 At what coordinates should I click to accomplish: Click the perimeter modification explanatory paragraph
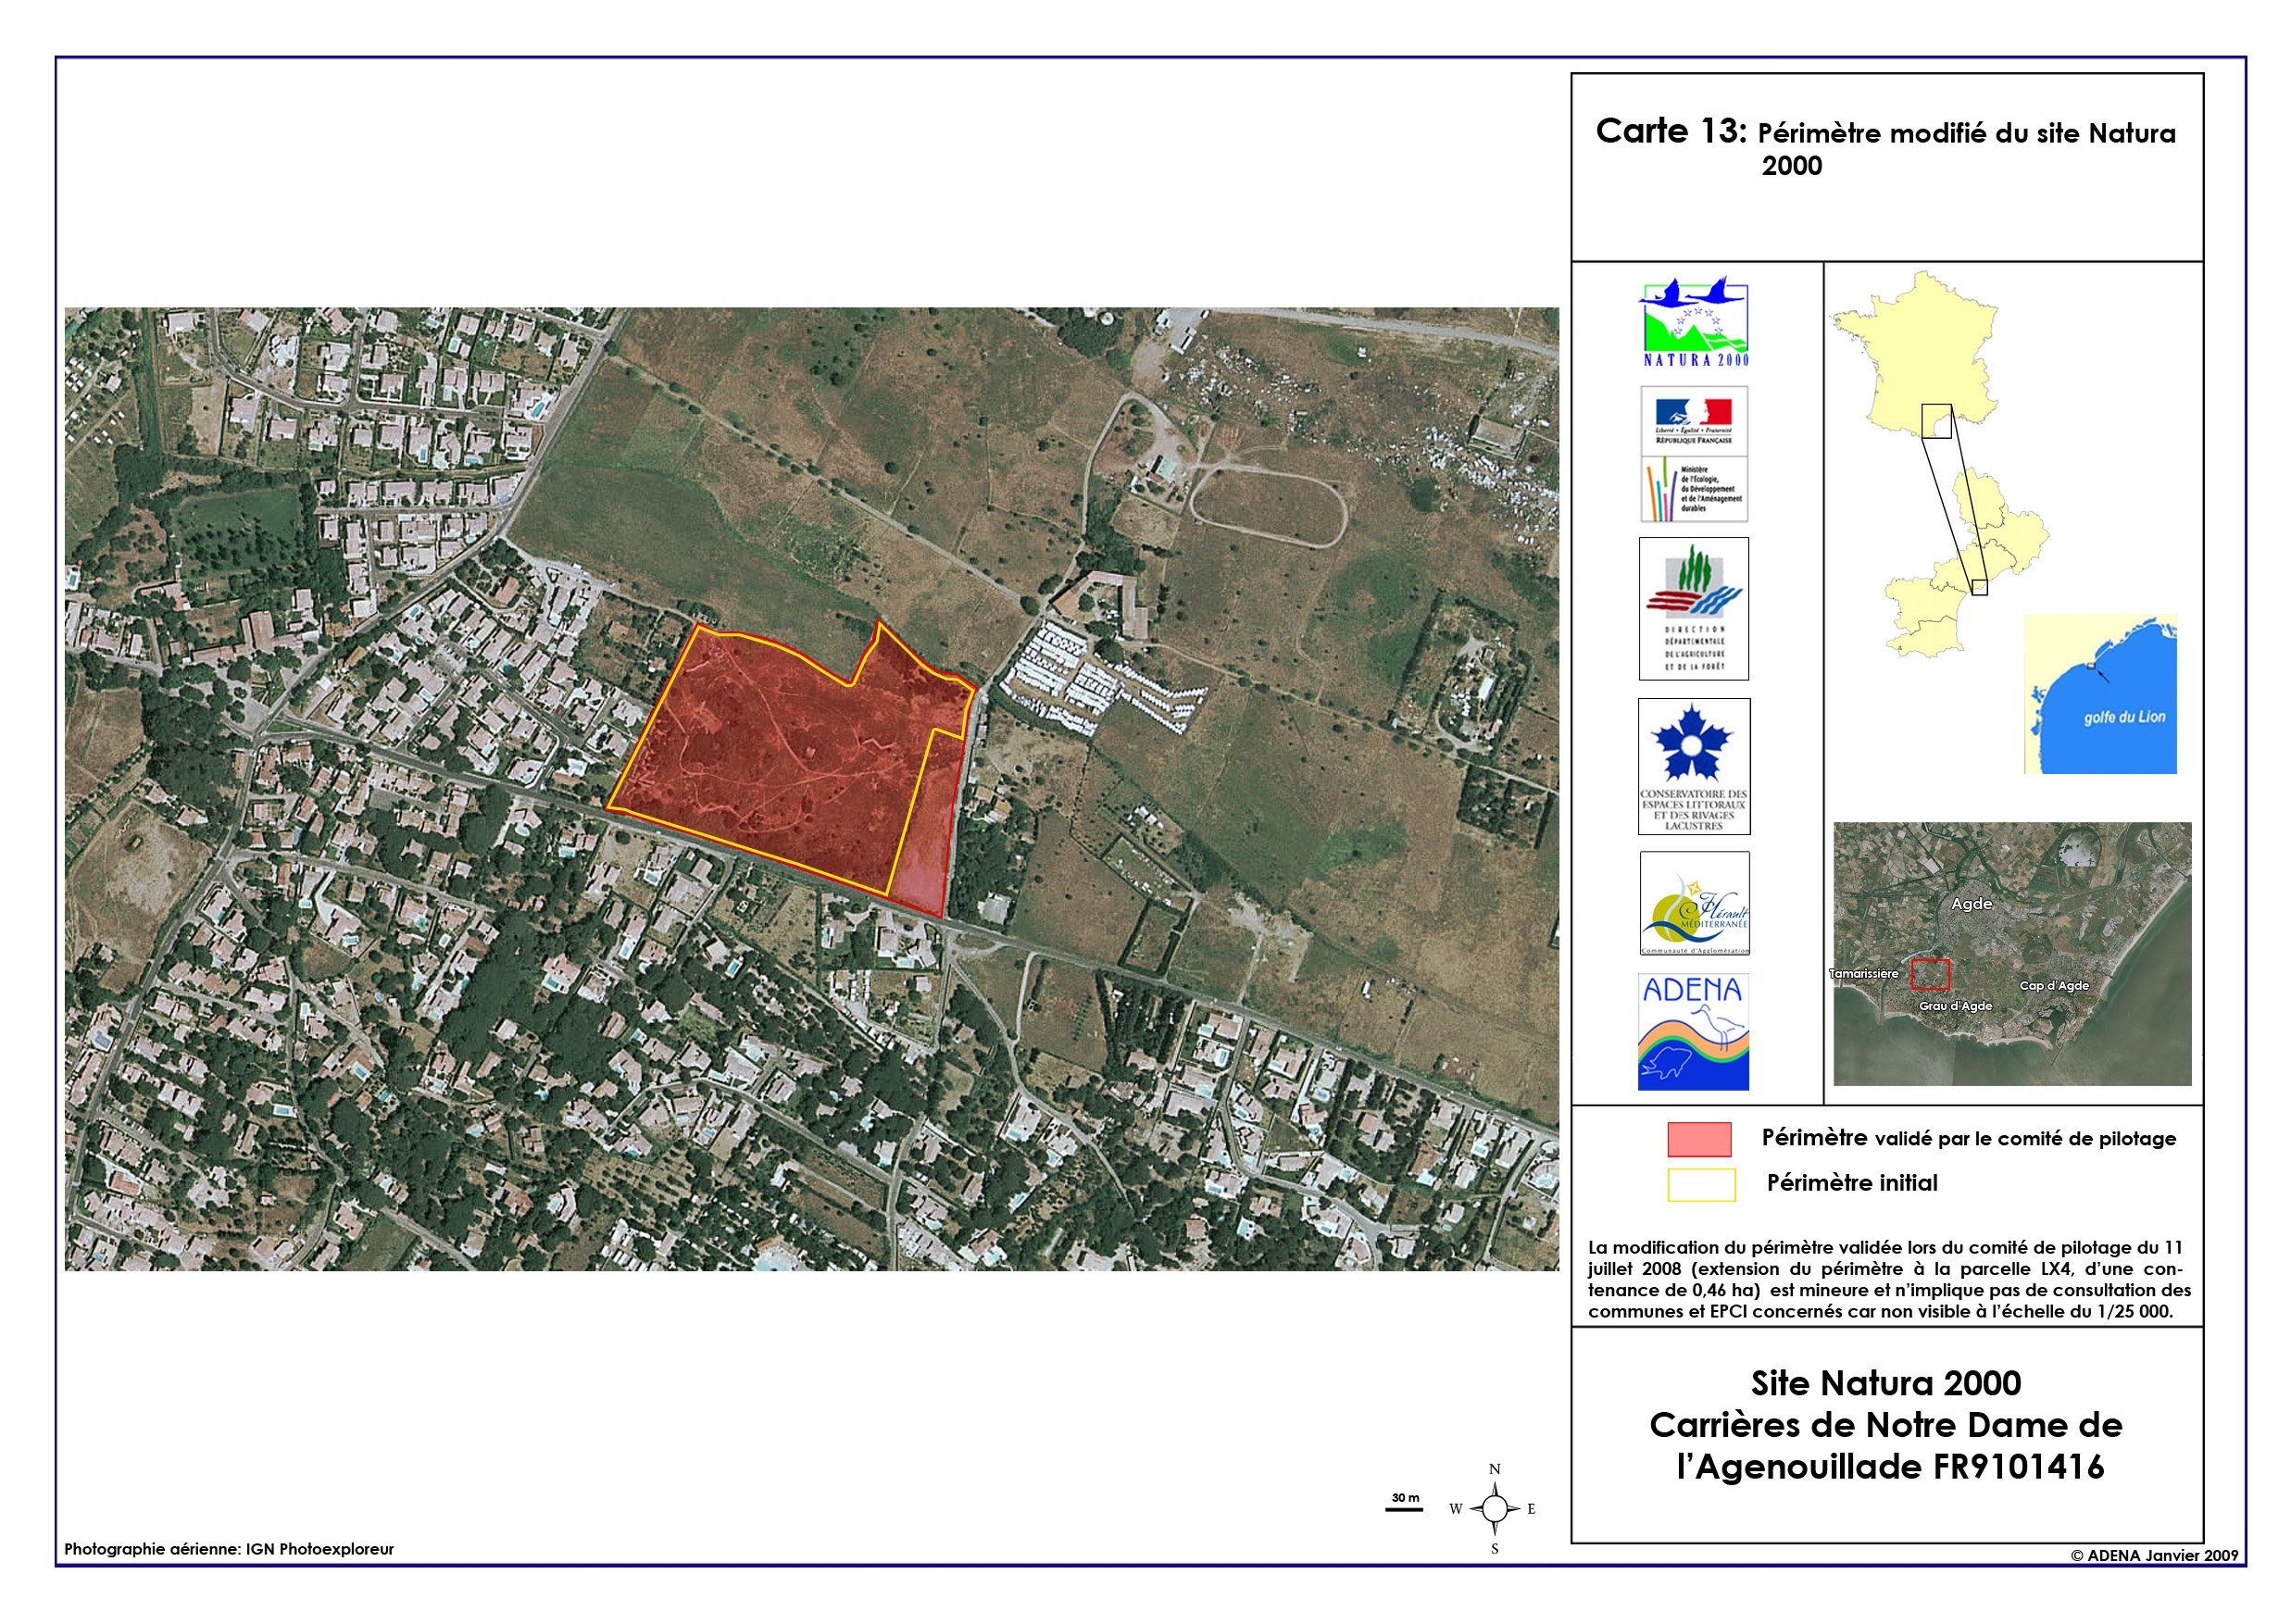pos(1889,1279)
